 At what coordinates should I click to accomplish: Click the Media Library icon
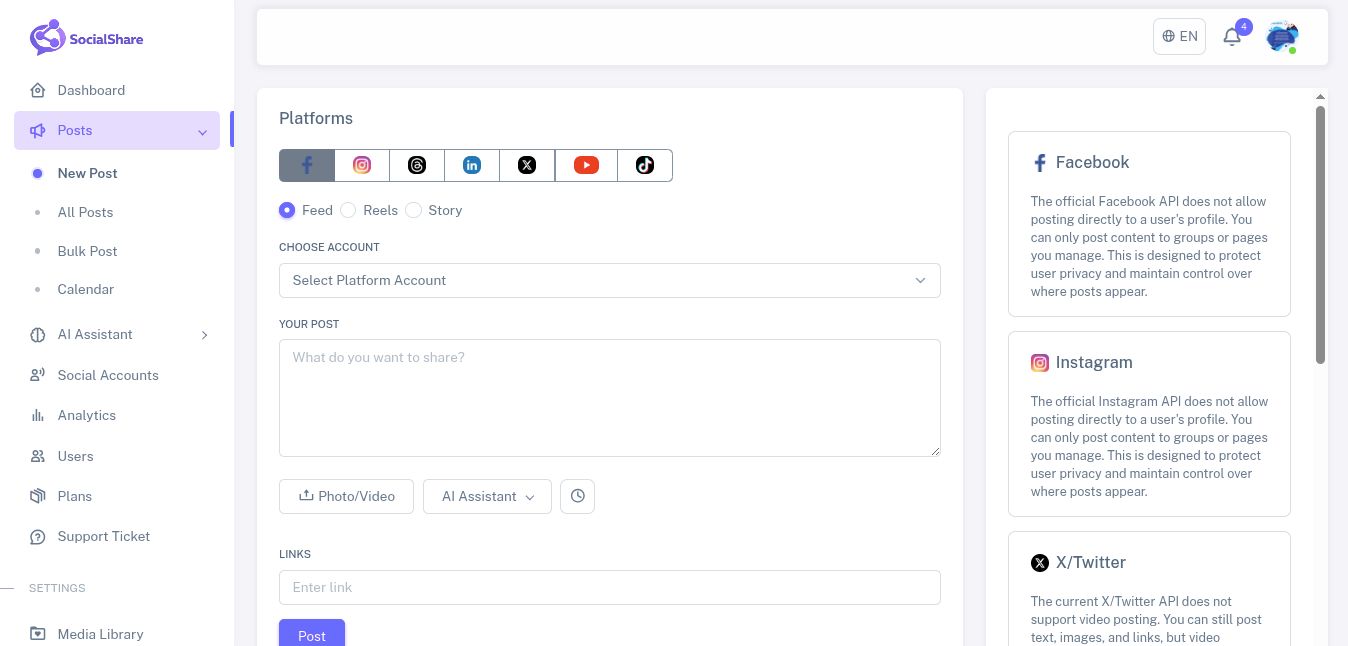point(38,634)
